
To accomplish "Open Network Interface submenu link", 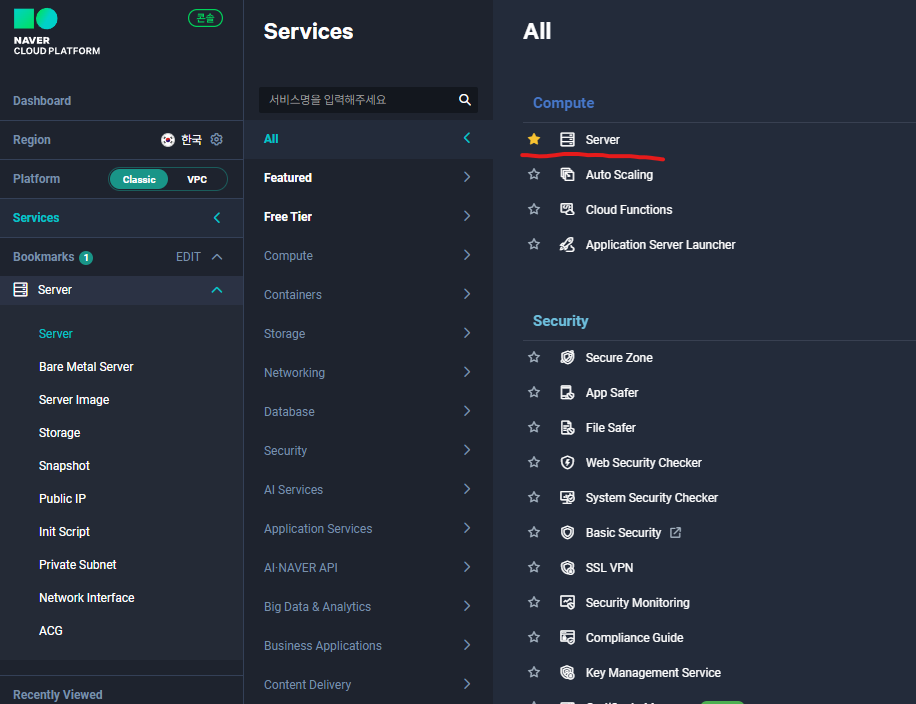I will click(86, 598).
